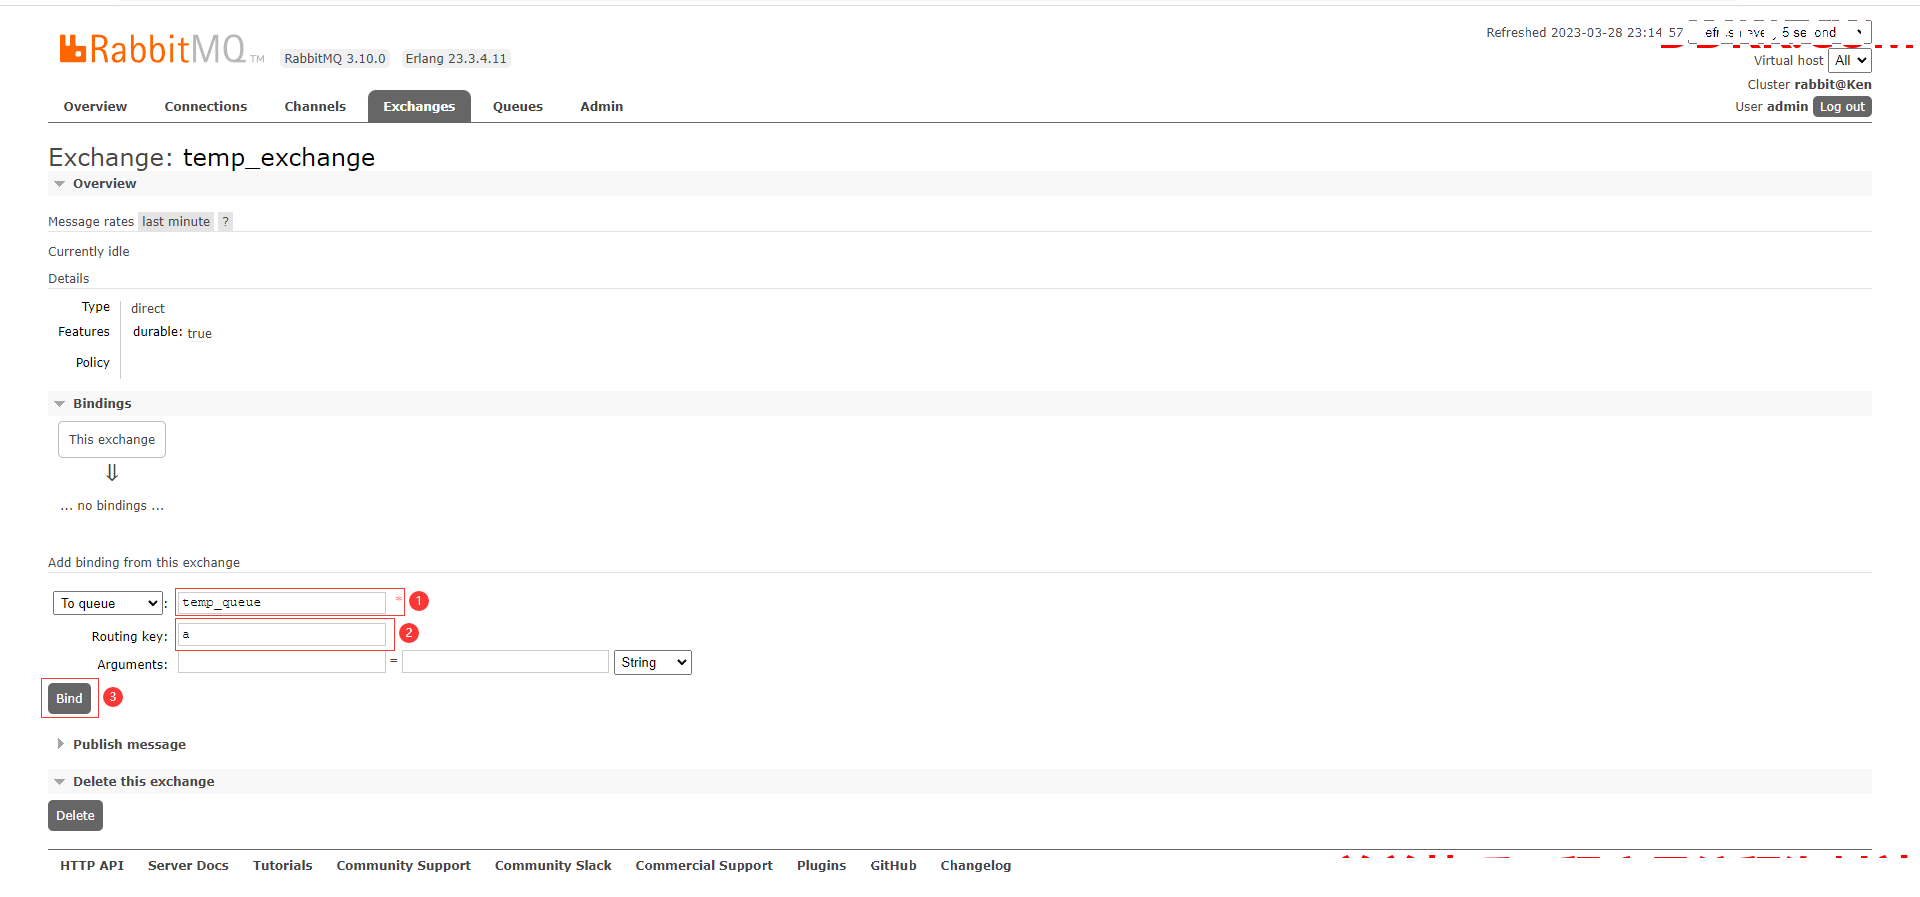The height and width of the screenshot is (897, 1920).
Task: Click the temp_exchange title text
Action: pyautogui.click(x=279, y=158)
